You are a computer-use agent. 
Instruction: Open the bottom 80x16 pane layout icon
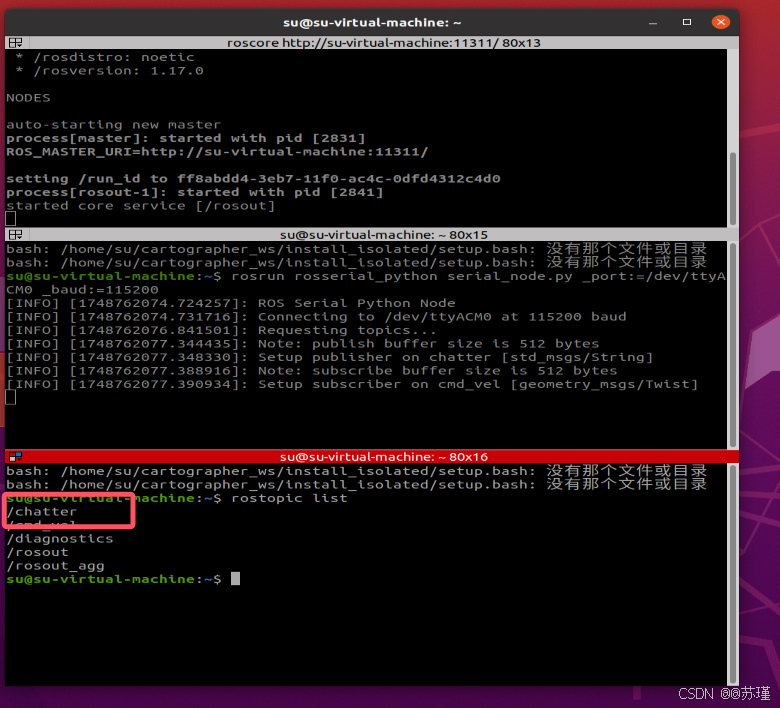click(x=15, y=456)
